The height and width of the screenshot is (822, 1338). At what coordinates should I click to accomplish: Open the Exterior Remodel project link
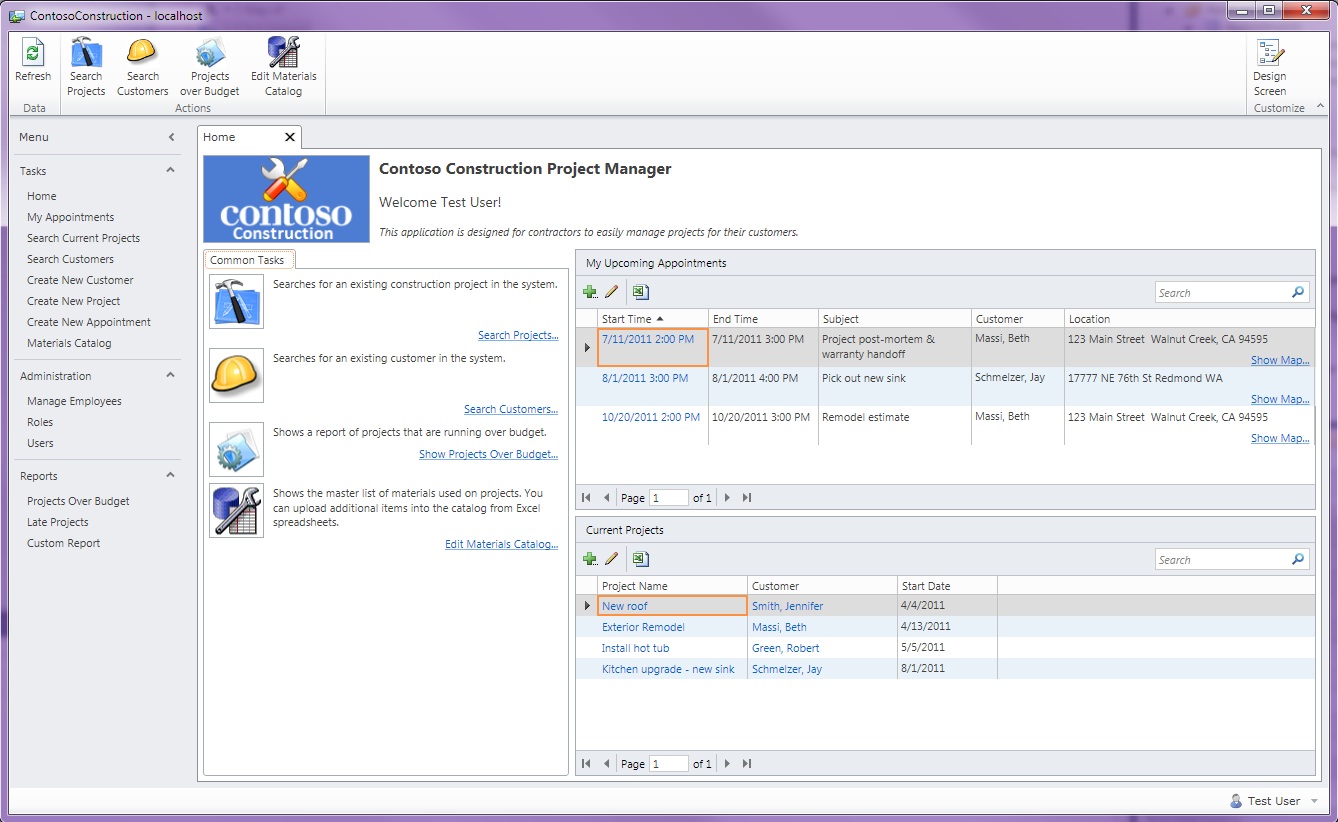point(643,627)
